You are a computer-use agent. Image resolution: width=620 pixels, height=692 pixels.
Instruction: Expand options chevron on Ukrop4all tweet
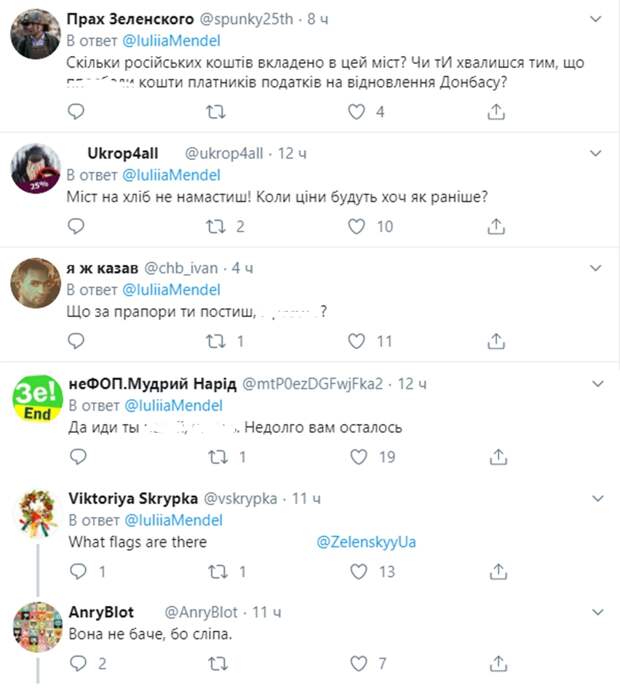point(596,153)
